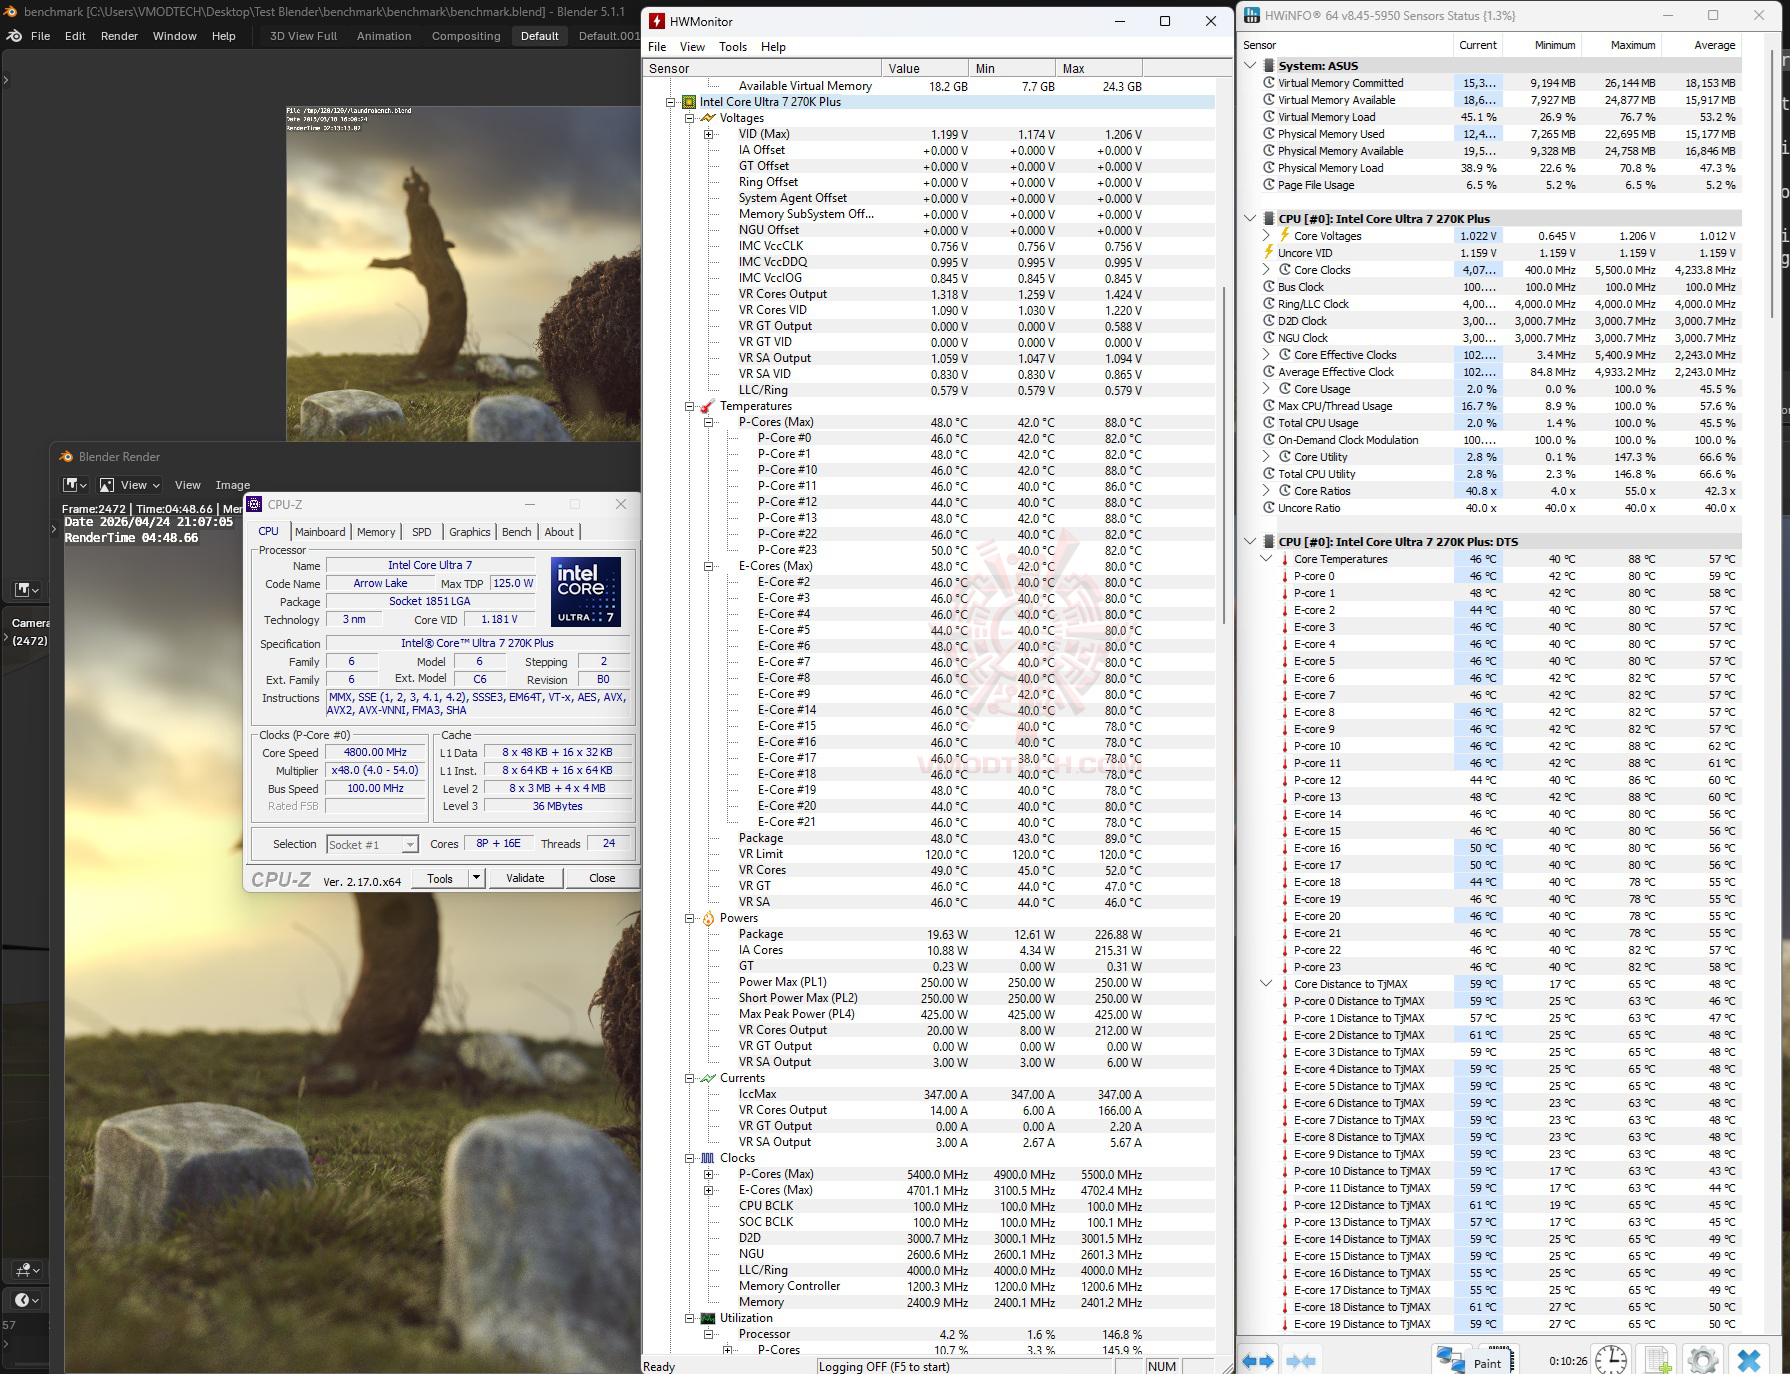1790x1374 pixels.
Task: Click the Currents wave icon in HWMonitor
Action: pyautogui.click(x=708, y=1078)
